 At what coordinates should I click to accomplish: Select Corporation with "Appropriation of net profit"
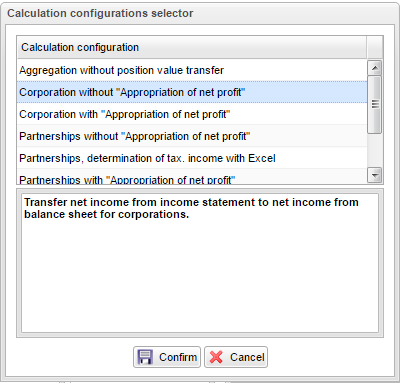point(192,114)
